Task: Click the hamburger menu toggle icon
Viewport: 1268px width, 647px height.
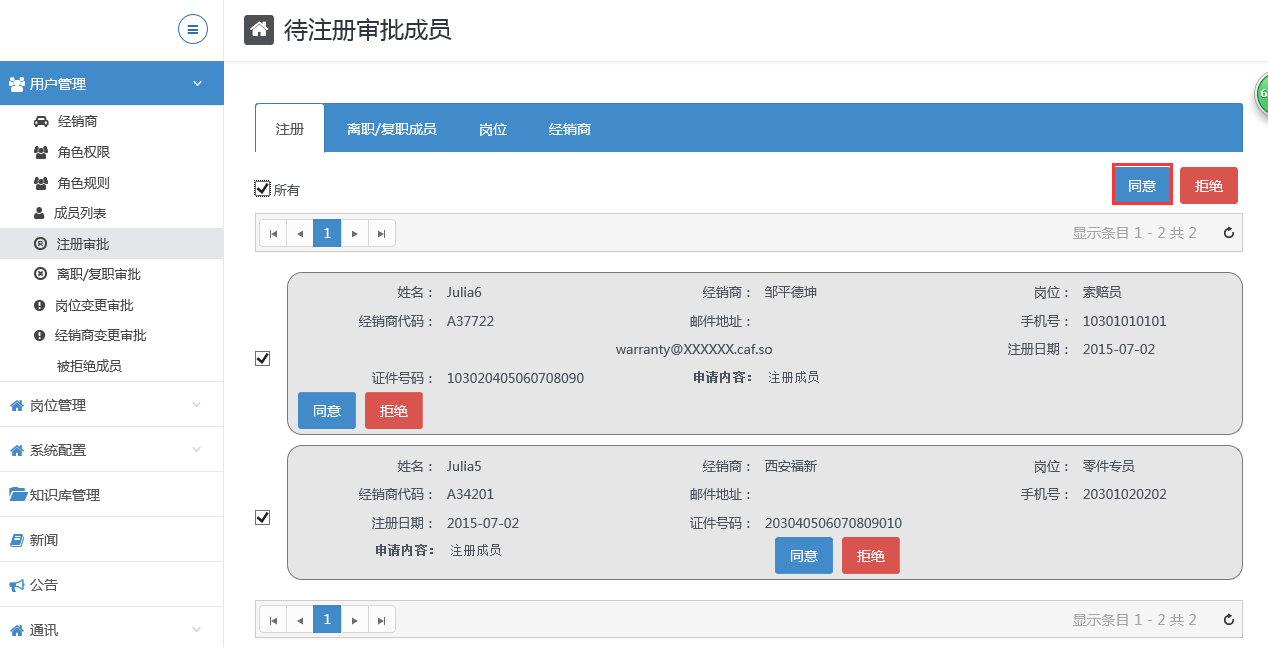Action: 193,29
